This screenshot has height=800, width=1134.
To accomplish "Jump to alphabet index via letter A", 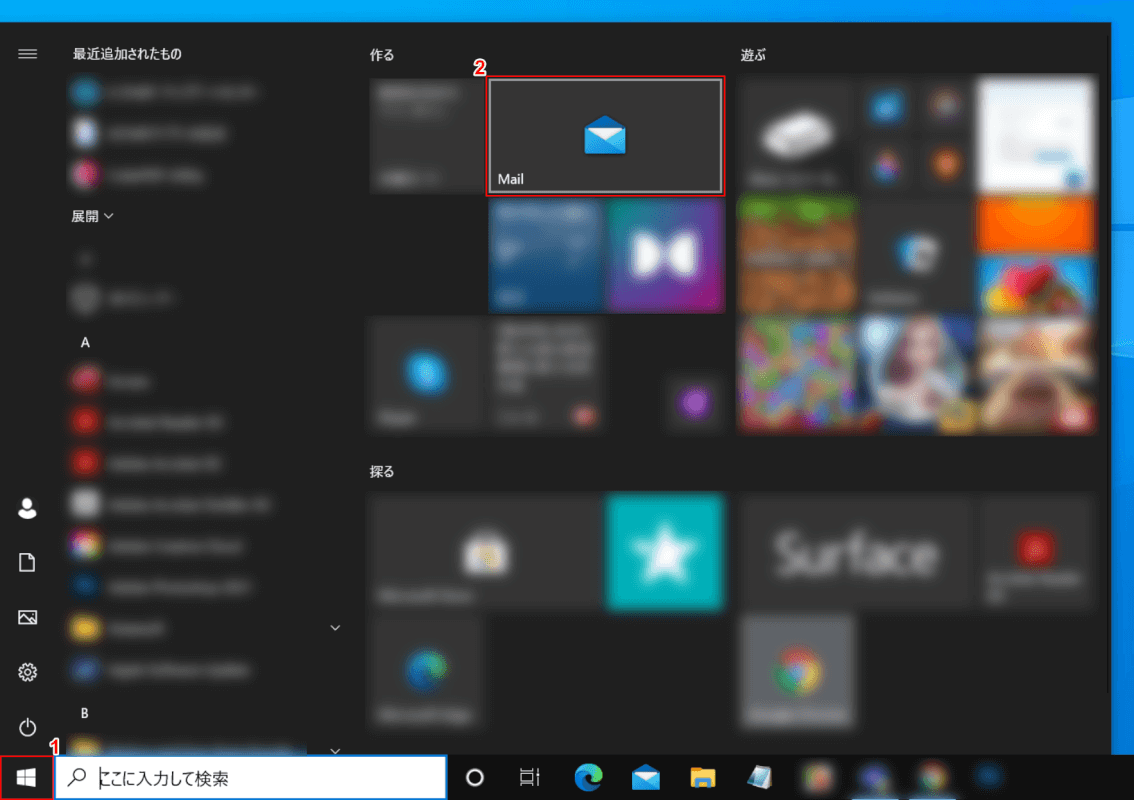I will [85, 342].
